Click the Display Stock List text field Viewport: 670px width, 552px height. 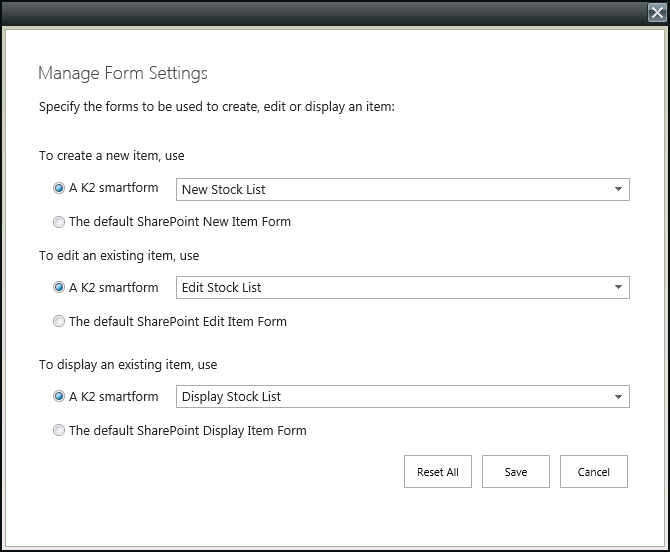click(390, 397)
